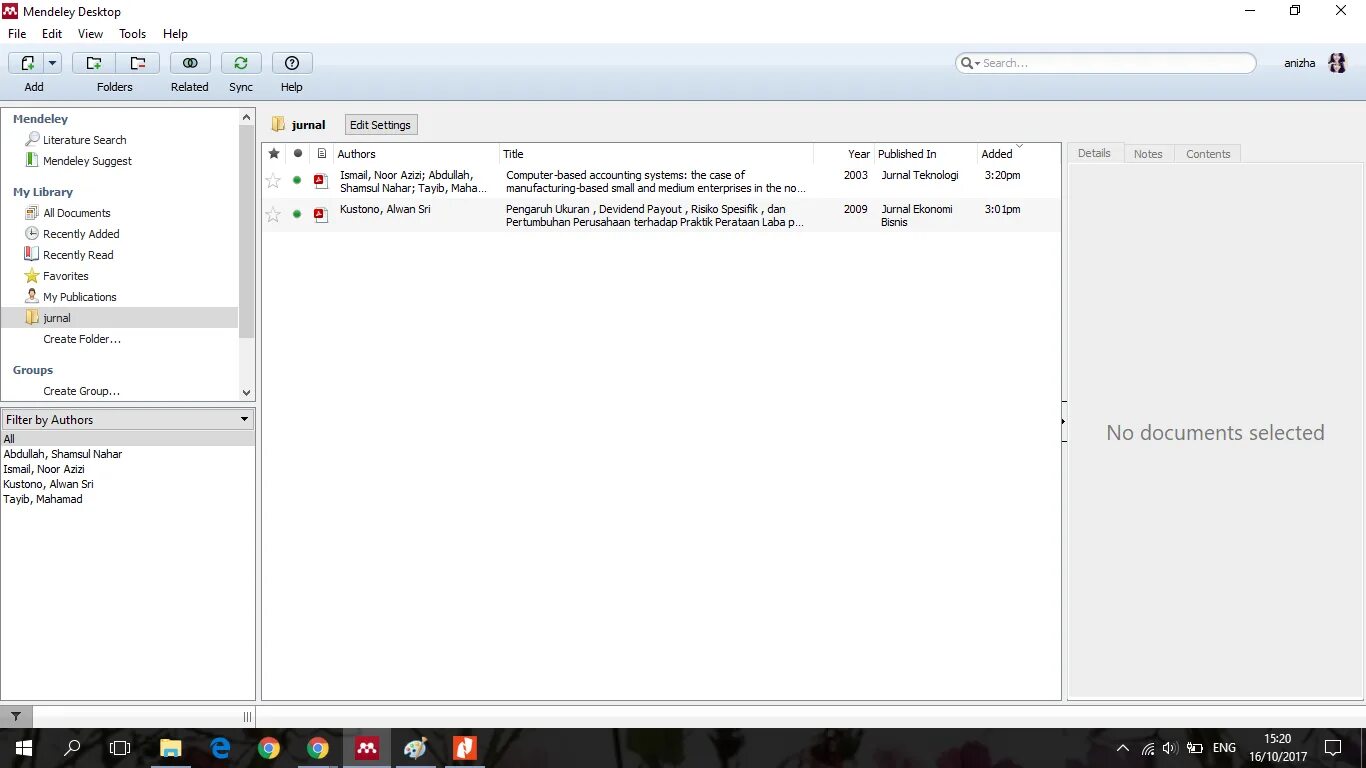Open PDF icon of Pengaruh Ukuran row
This screenshot has width=1366, height=768.
click(321, 215)
